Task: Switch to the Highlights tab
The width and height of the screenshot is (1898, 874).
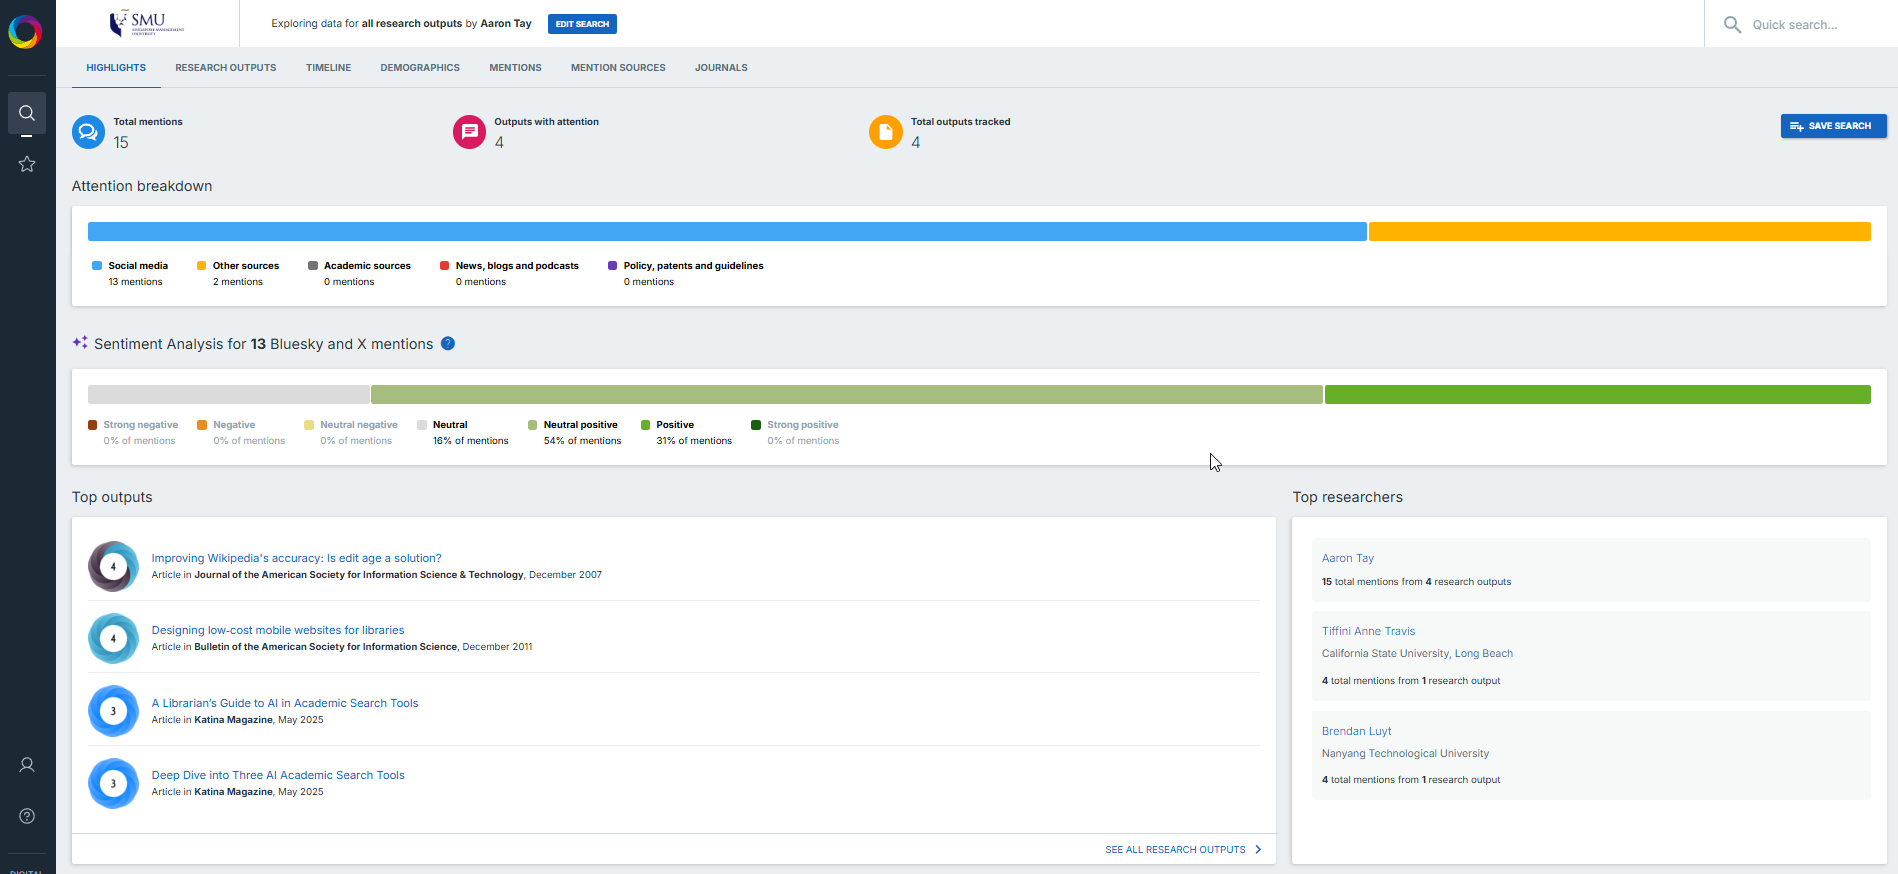Action: (x=116, y=68)
